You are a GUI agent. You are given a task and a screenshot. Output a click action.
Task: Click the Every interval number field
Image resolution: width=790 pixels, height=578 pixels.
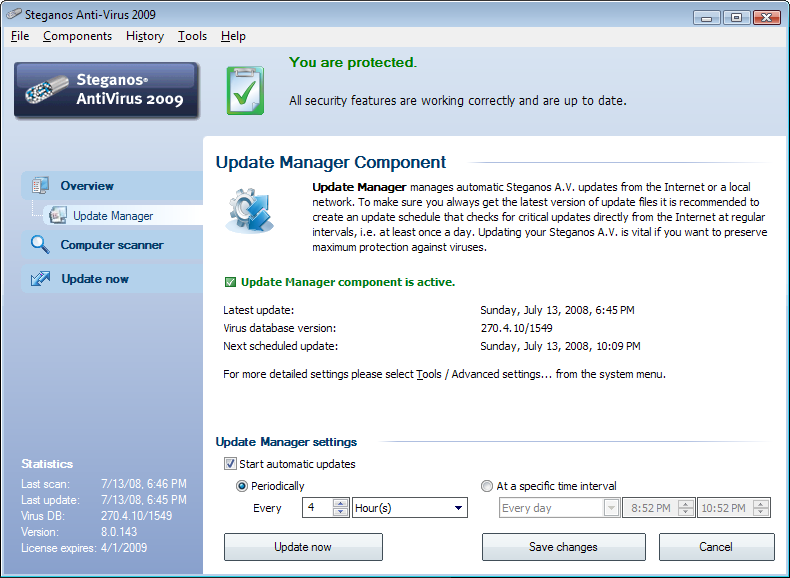click(x=318, y=507)
